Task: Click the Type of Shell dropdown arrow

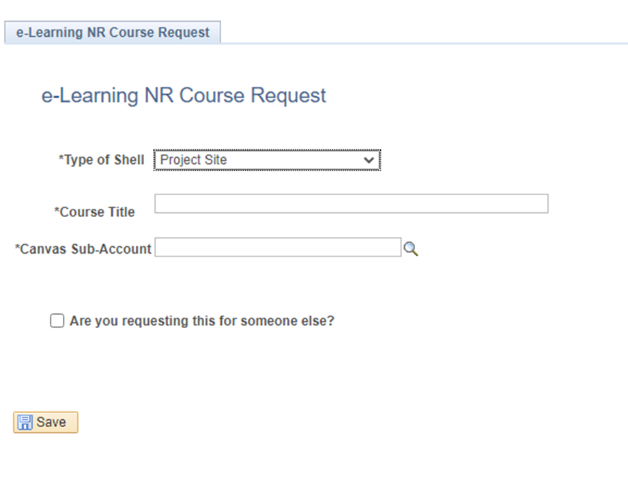Action: tap(369, 160)
